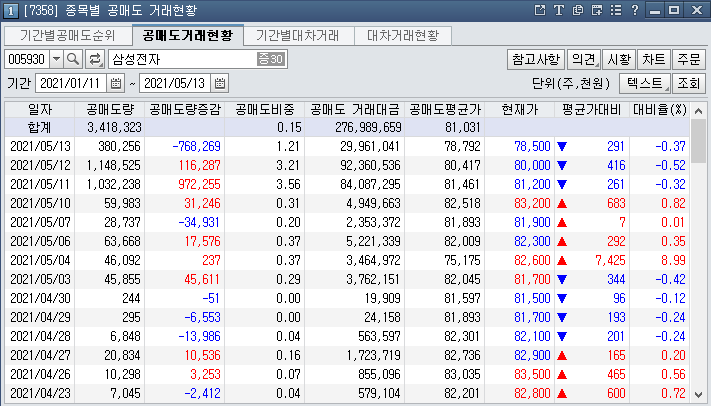Click the 공매도비중 column header
This screenshot has width=711, height=406.
pos(264,109)
